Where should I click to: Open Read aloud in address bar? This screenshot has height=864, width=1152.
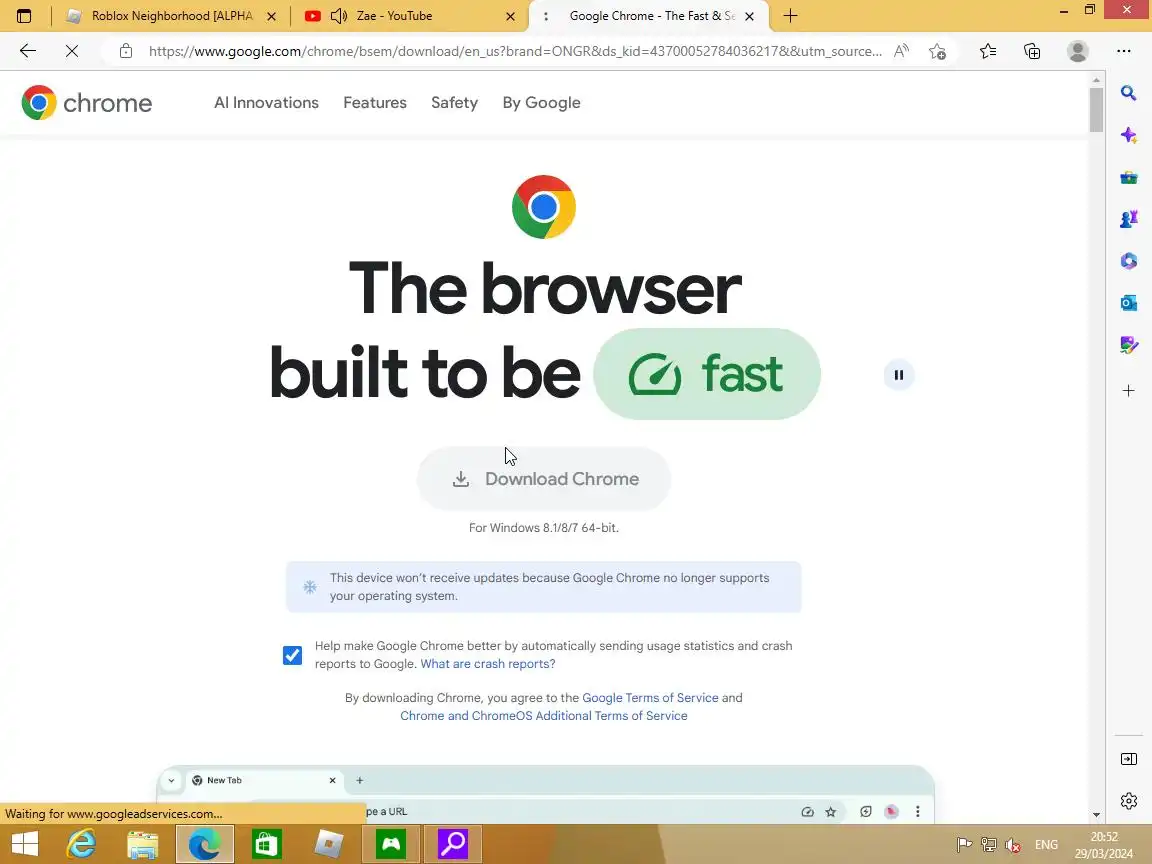[901, 51]
